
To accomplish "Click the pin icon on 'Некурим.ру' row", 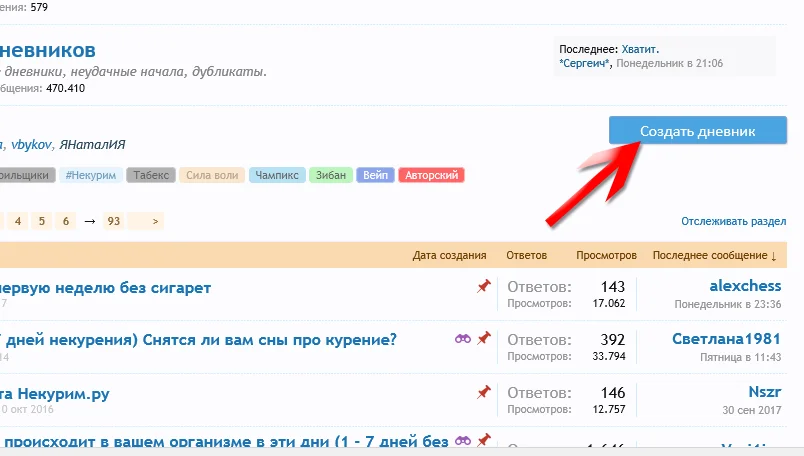I will (484, 392).
